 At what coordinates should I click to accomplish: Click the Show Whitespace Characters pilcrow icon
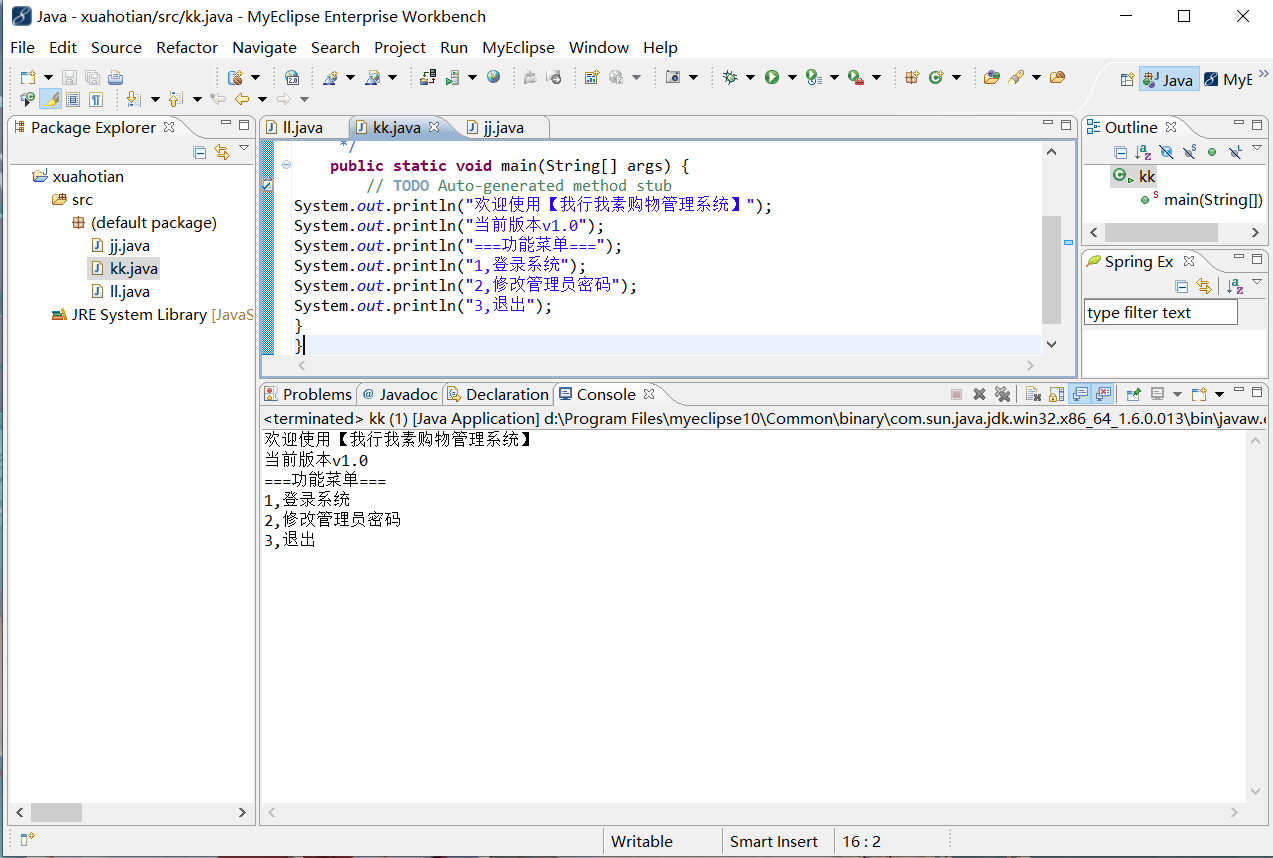pyautogui.click(x=96, y=99)
